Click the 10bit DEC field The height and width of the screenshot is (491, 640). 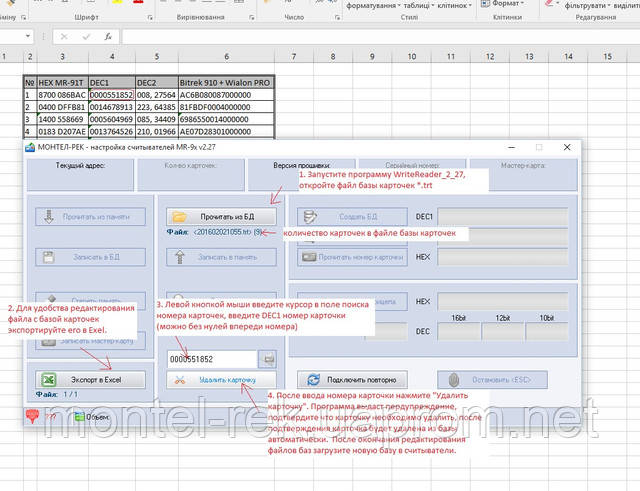click(x=547, y=331)
